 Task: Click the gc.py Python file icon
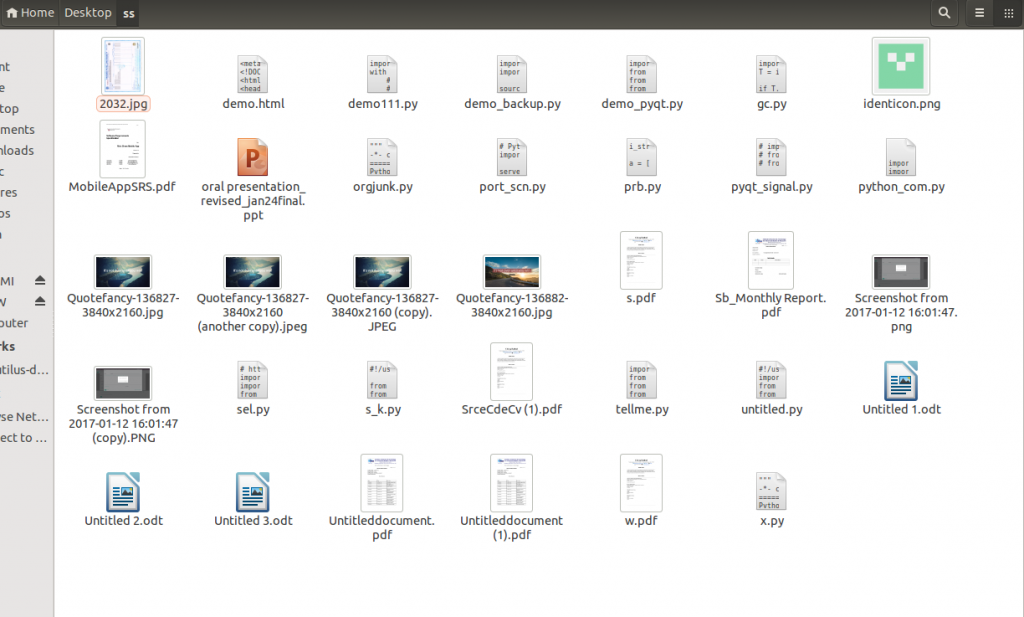771,74
